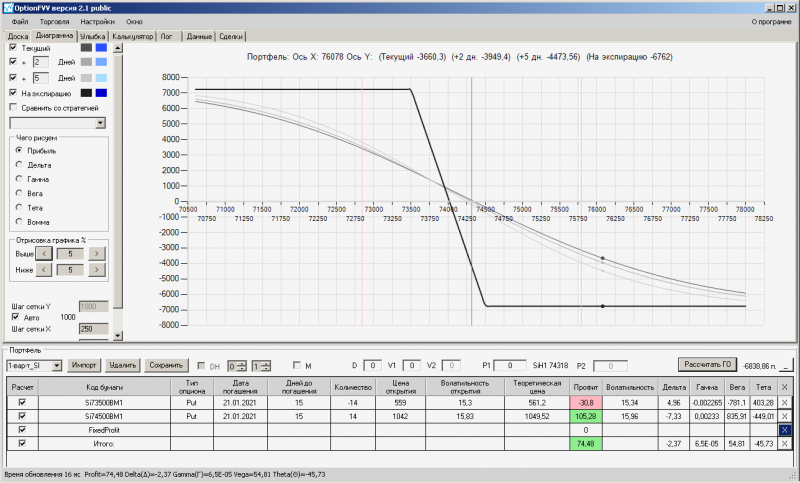Pick dark blue swatch for На экспирацию
Screen dimensions: 800x483
click(x=101, y=93)
